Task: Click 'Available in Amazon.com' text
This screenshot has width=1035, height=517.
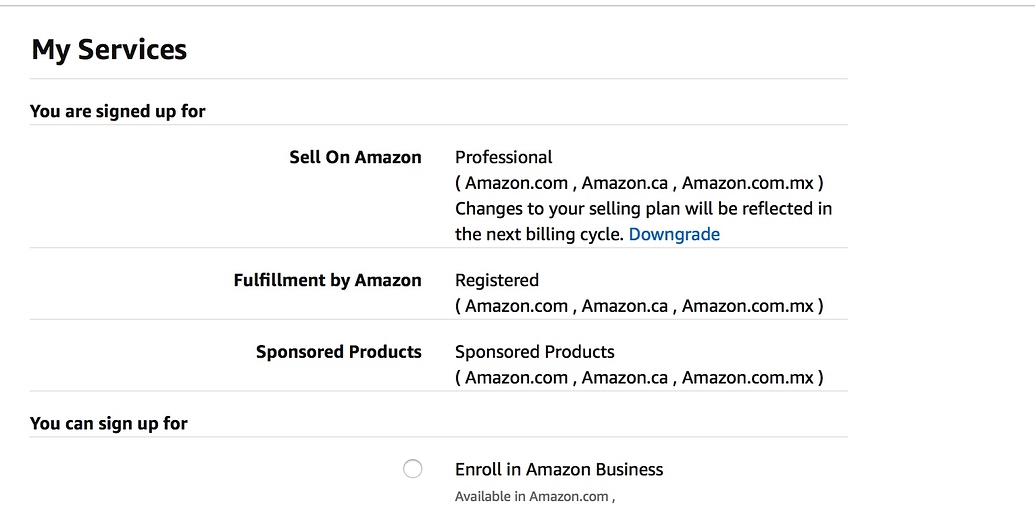Action: 532,496
